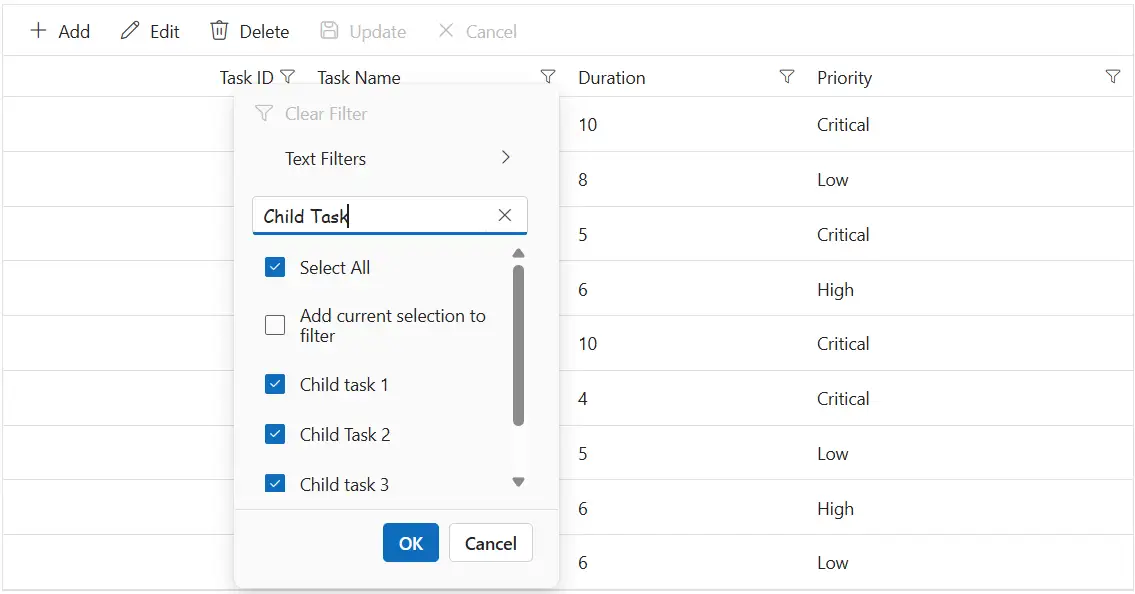Click the toolbar Cancel button

point(478,31)
